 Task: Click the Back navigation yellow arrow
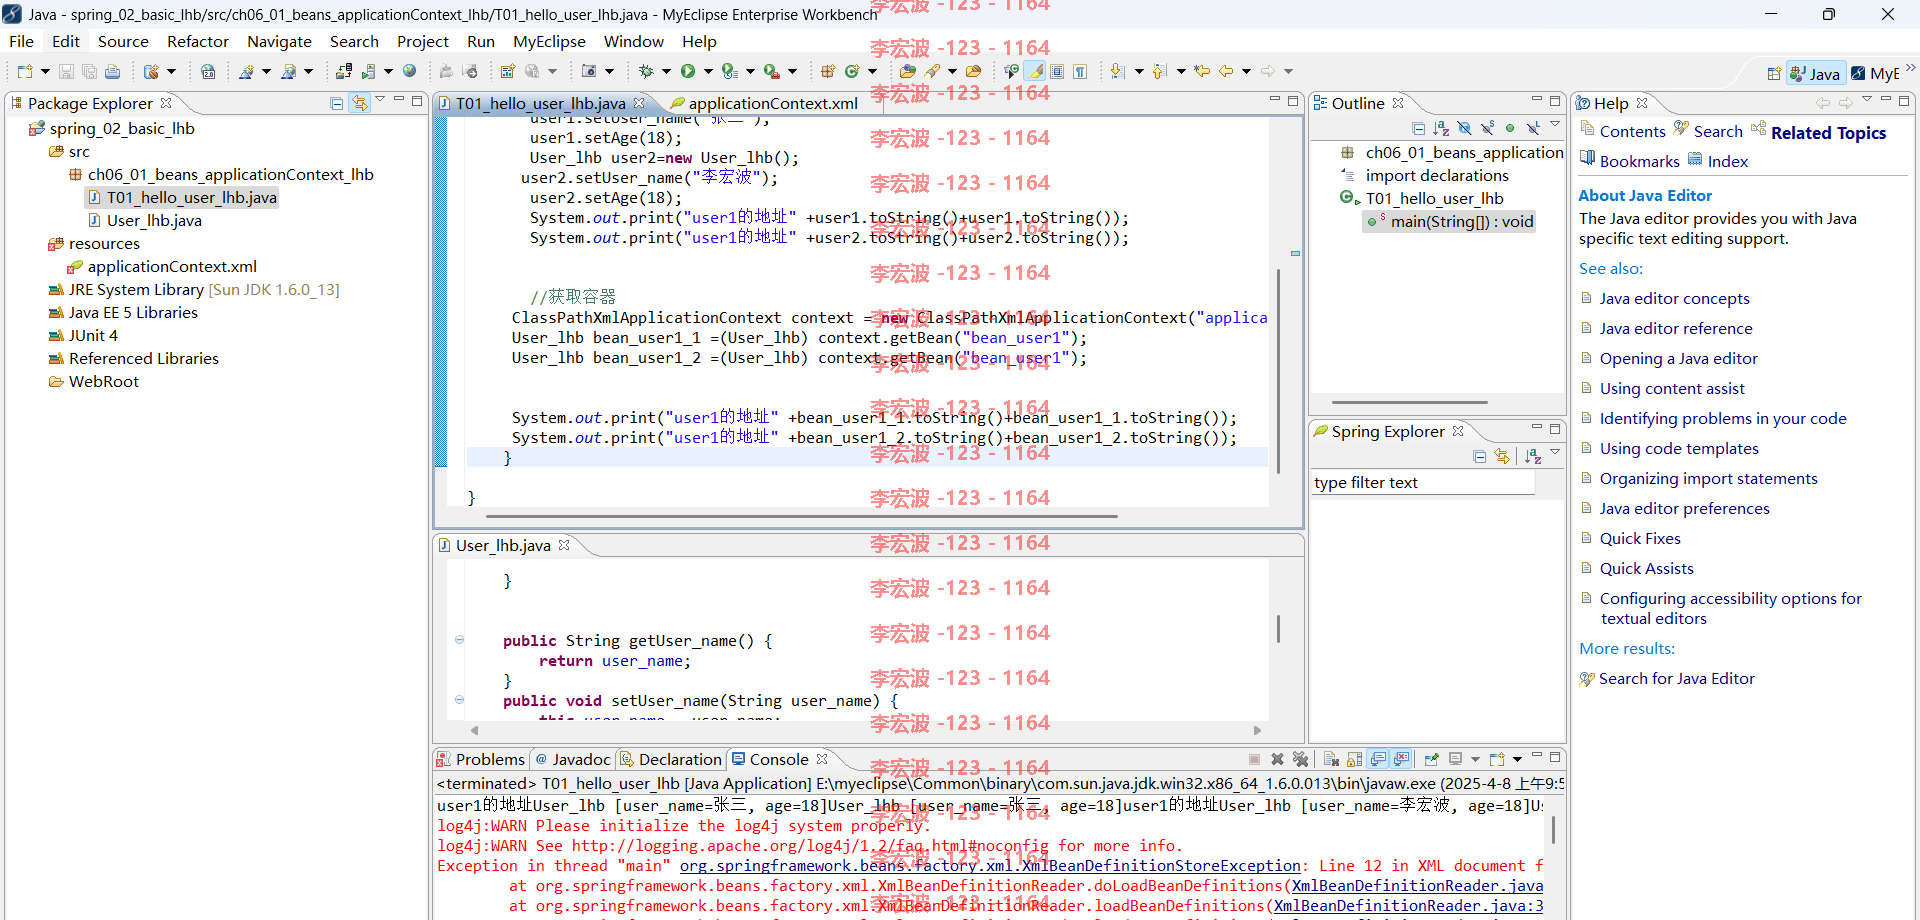(x=1225, y=71)
